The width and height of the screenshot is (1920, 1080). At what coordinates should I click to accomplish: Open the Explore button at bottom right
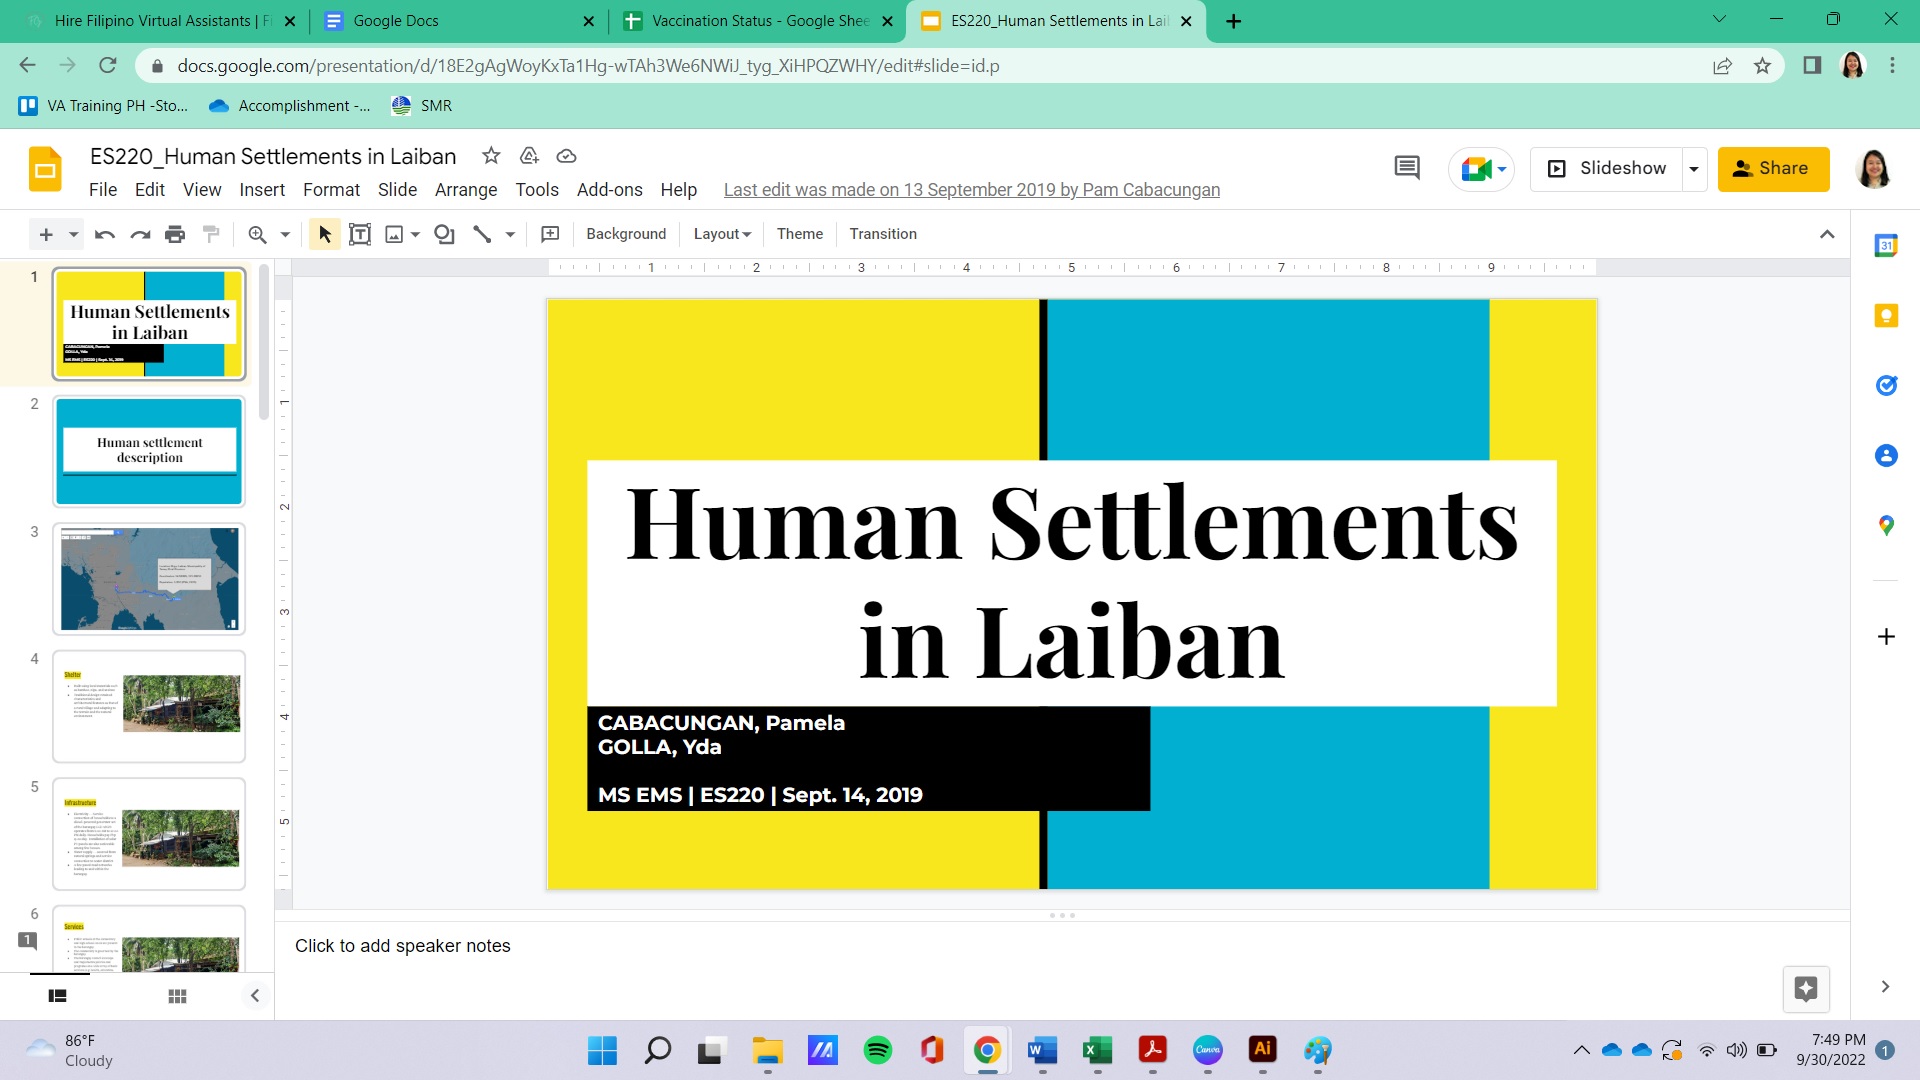(x=1805, y=989)
